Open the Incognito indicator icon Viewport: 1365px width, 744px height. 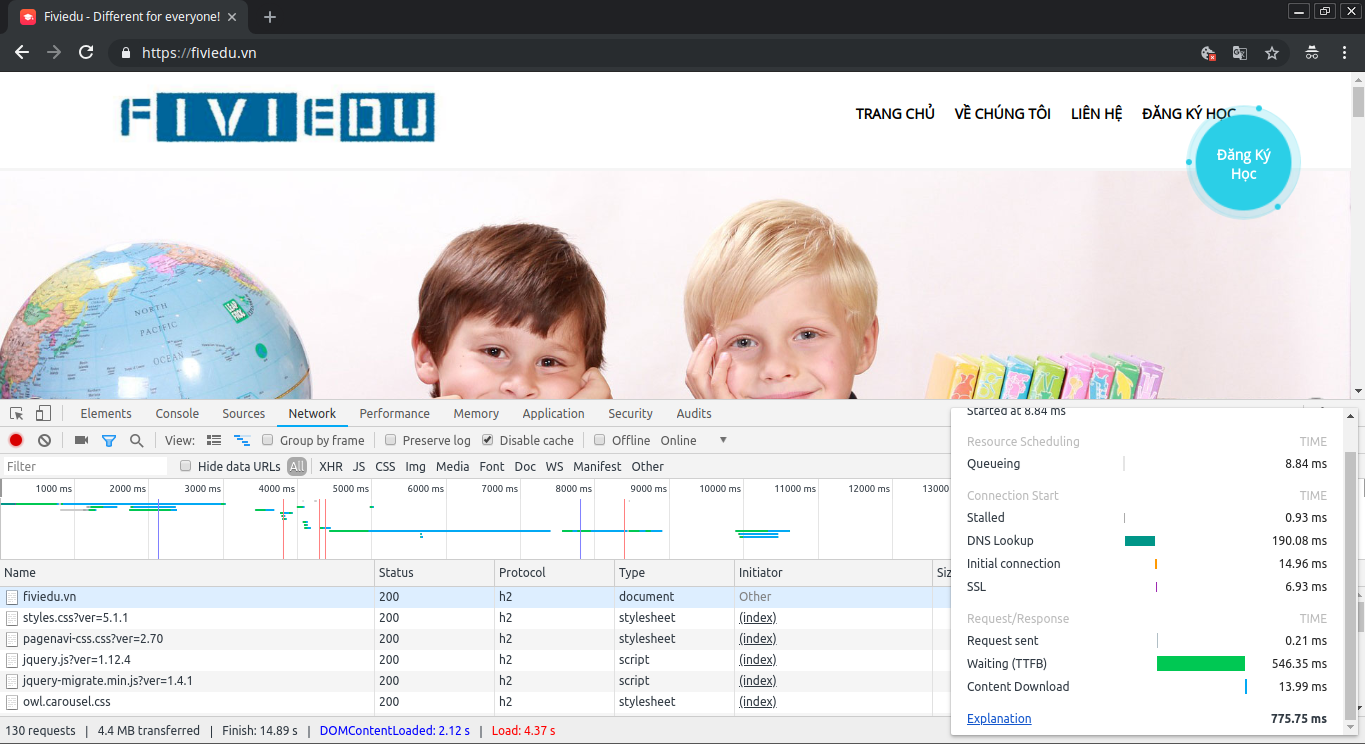click(1312, 53)
